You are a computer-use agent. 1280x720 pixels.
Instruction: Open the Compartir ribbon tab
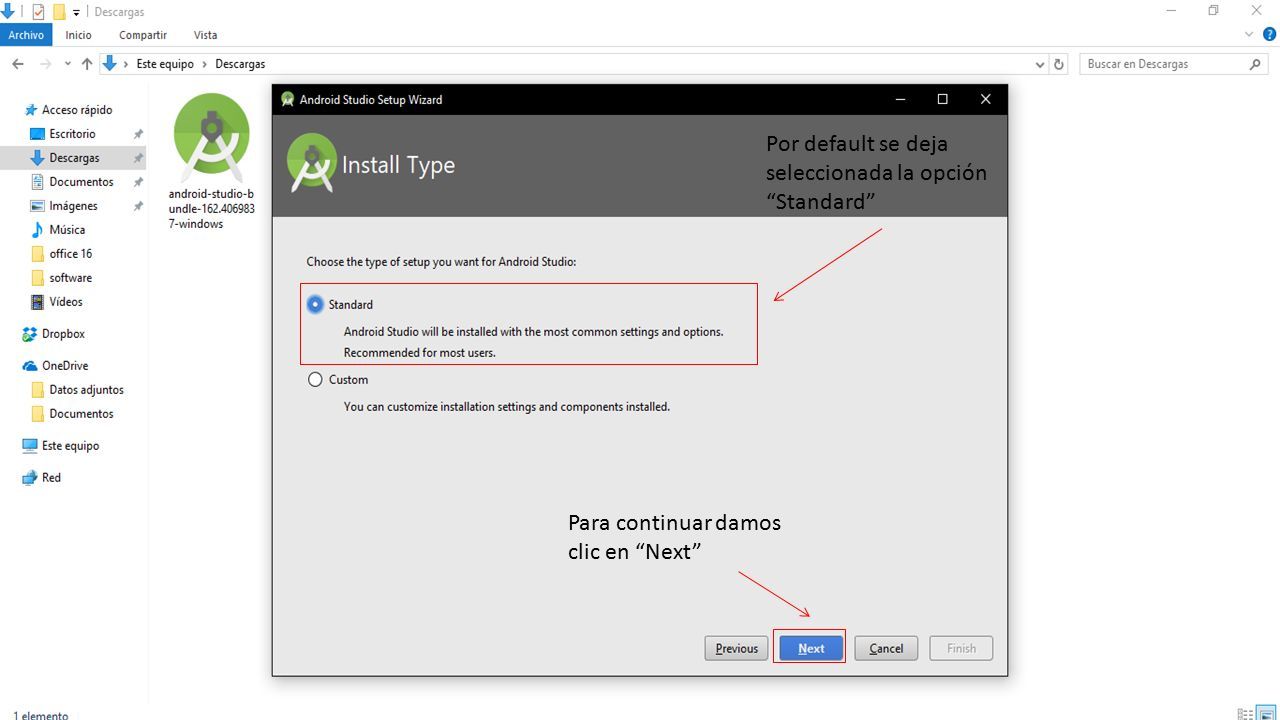(x=143, y=35)
